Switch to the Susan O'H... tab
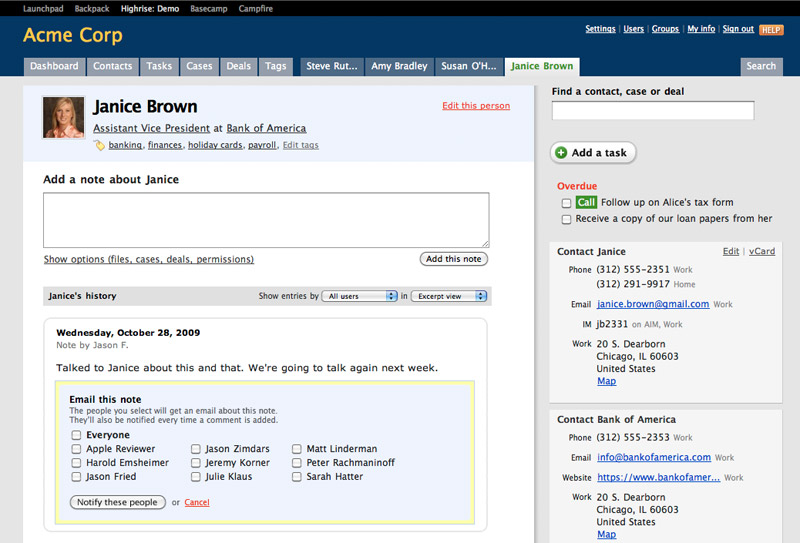 [x=468, y=66]
